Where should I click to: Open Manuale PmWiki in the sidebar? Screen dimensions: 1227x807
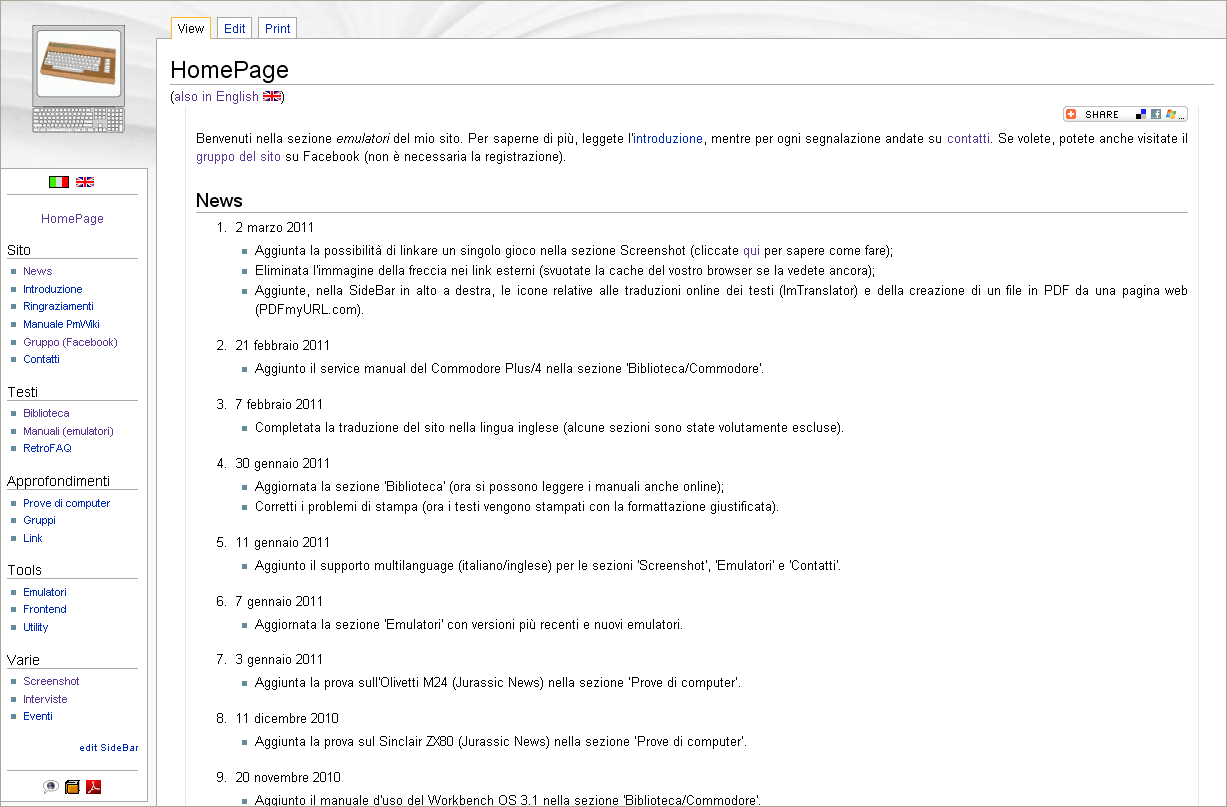pos(61,324)
